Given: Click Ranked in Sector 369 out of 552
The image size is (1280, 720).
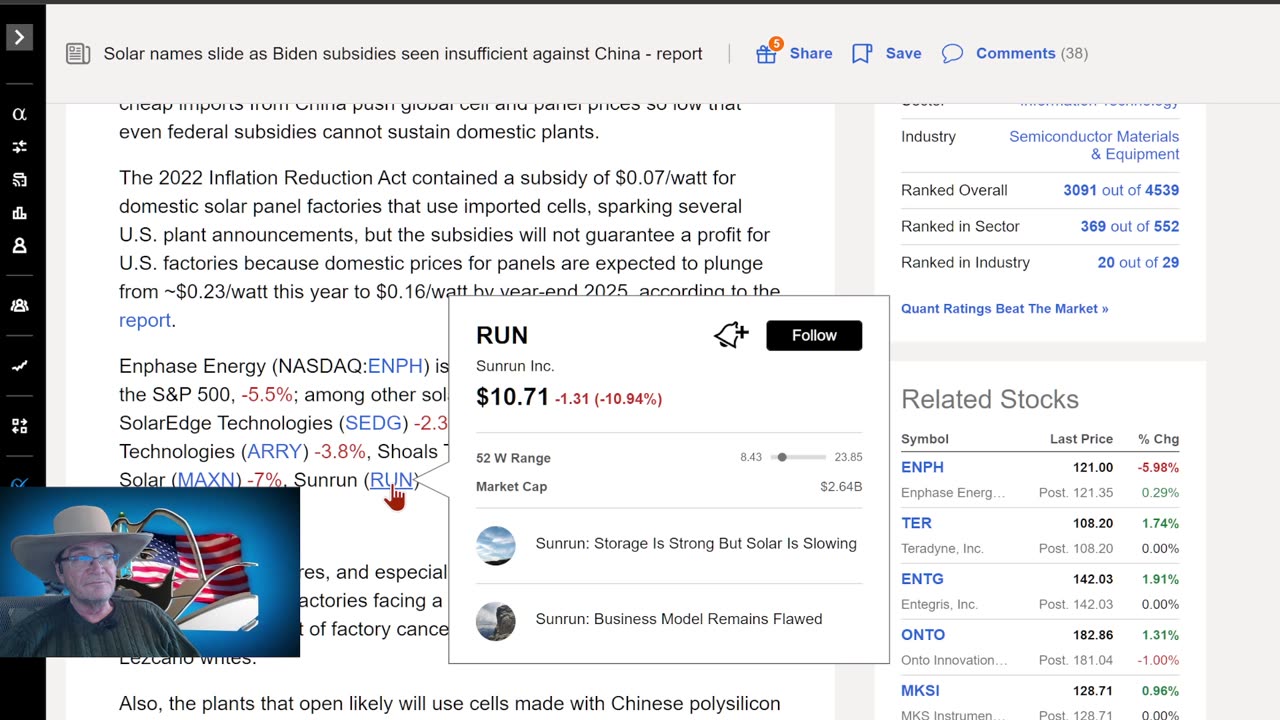Looking at the screenshot, I should [1129, 226].
